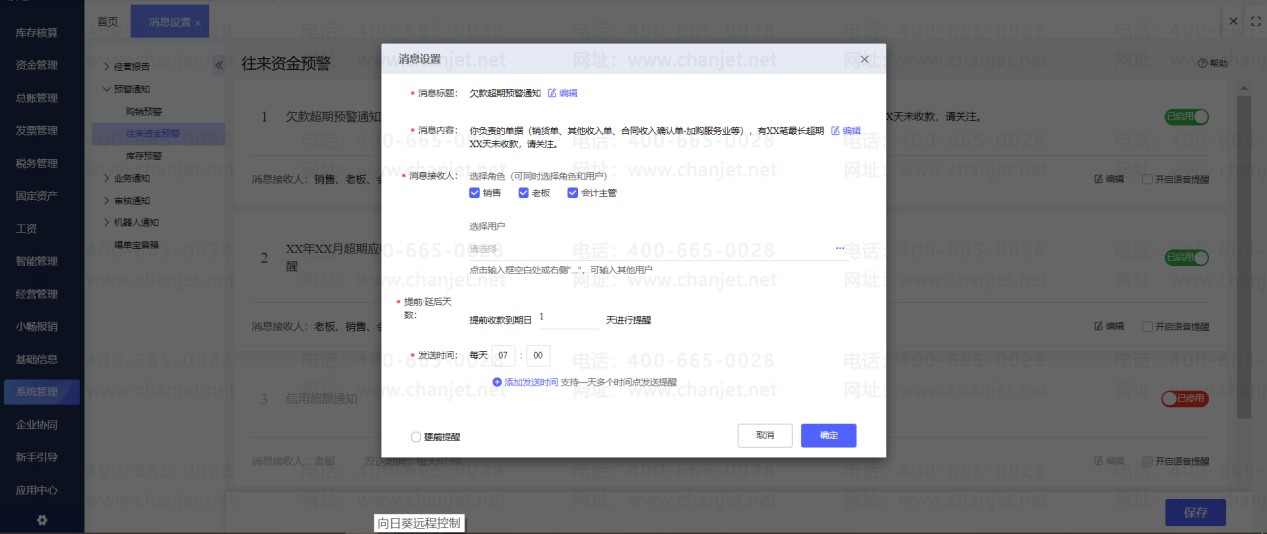Open the settings gear in left navigation
The width and height of the screenshot is (1267, 534).
pos(42,519)
